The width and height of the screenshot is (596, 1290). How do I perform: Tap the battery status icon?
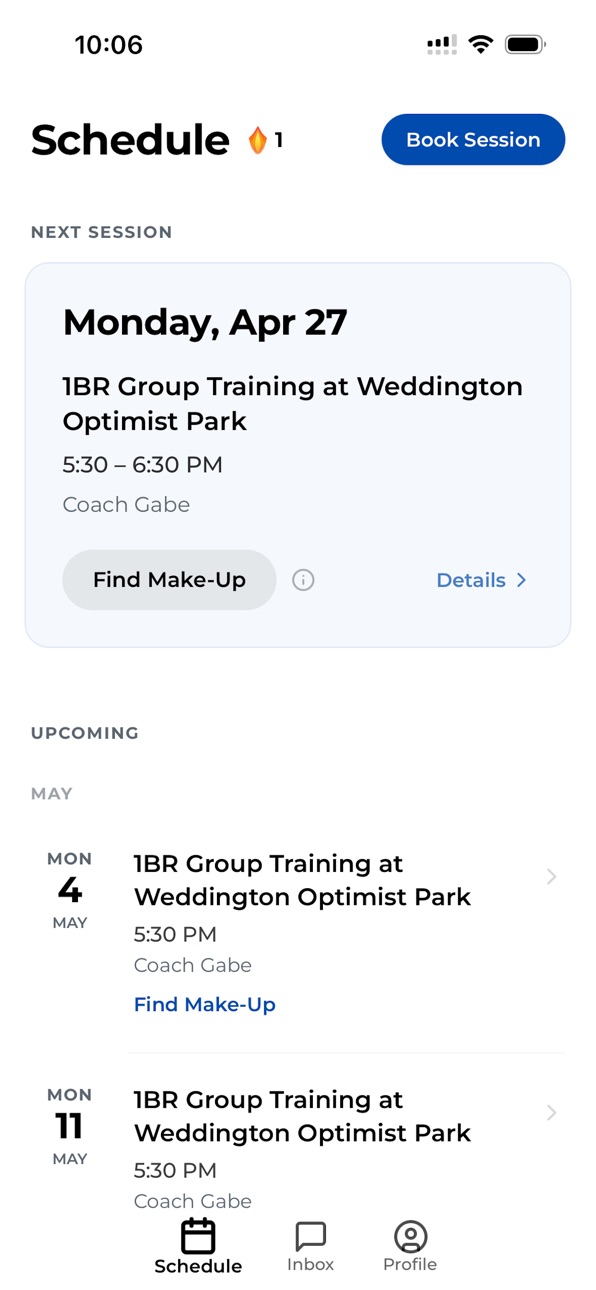pyautogui.click(x=525, y=44)
